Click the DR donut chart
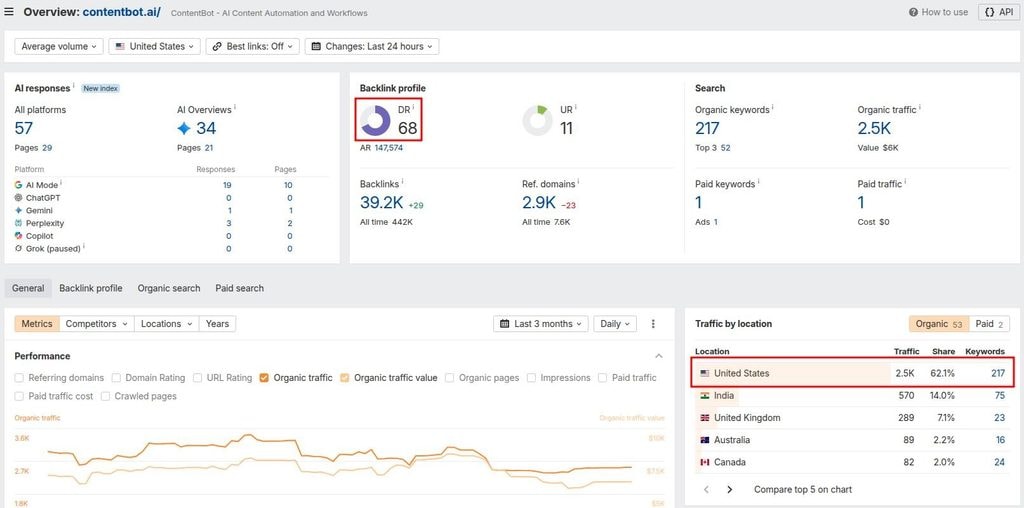This screenshot has width=1024, height=508. [375, 121]
